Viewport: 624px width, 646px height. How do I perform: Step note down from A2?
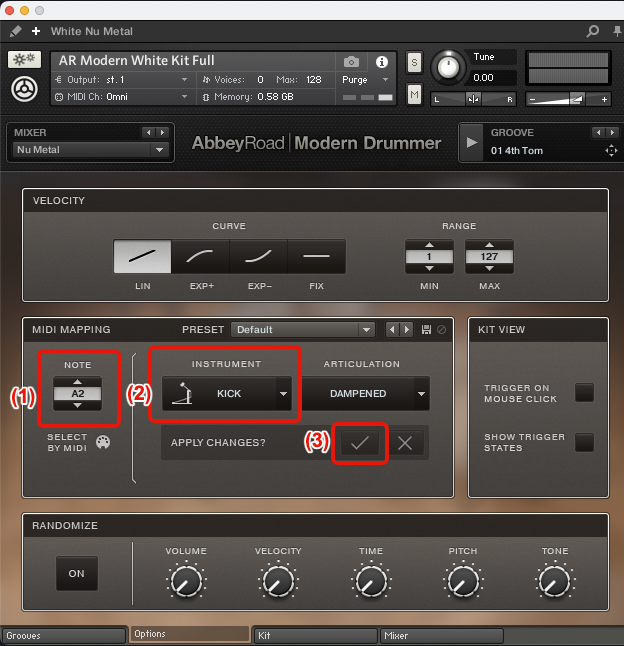point(77,405)
